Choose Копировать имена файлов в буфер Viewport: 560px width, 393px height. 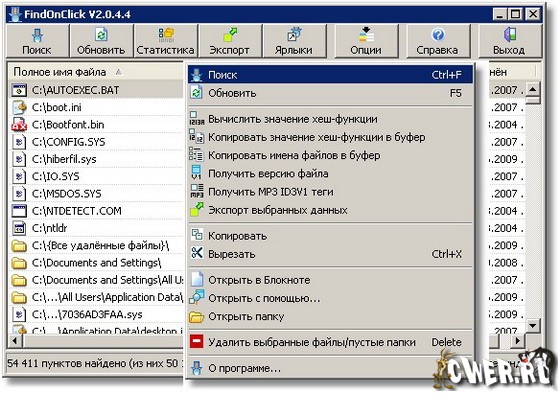click(x=330, y=155)
